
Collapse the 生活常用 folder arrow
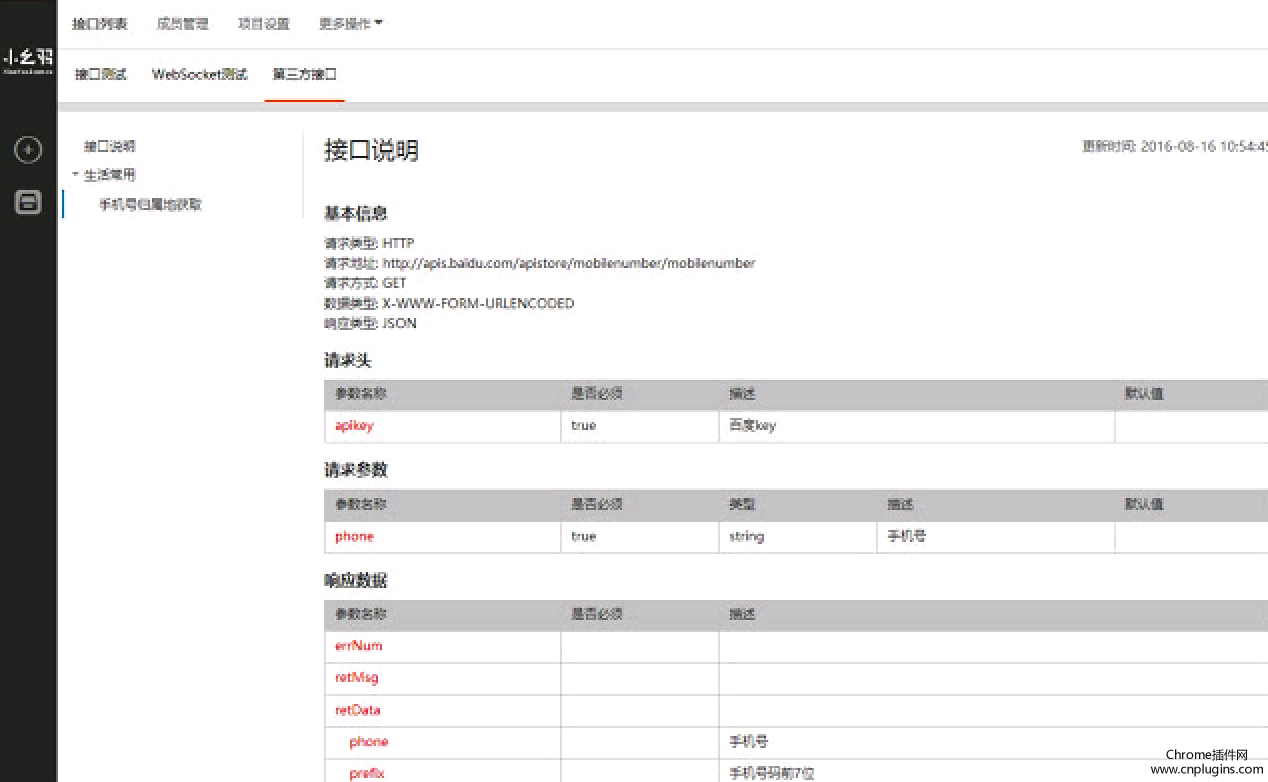75,175
